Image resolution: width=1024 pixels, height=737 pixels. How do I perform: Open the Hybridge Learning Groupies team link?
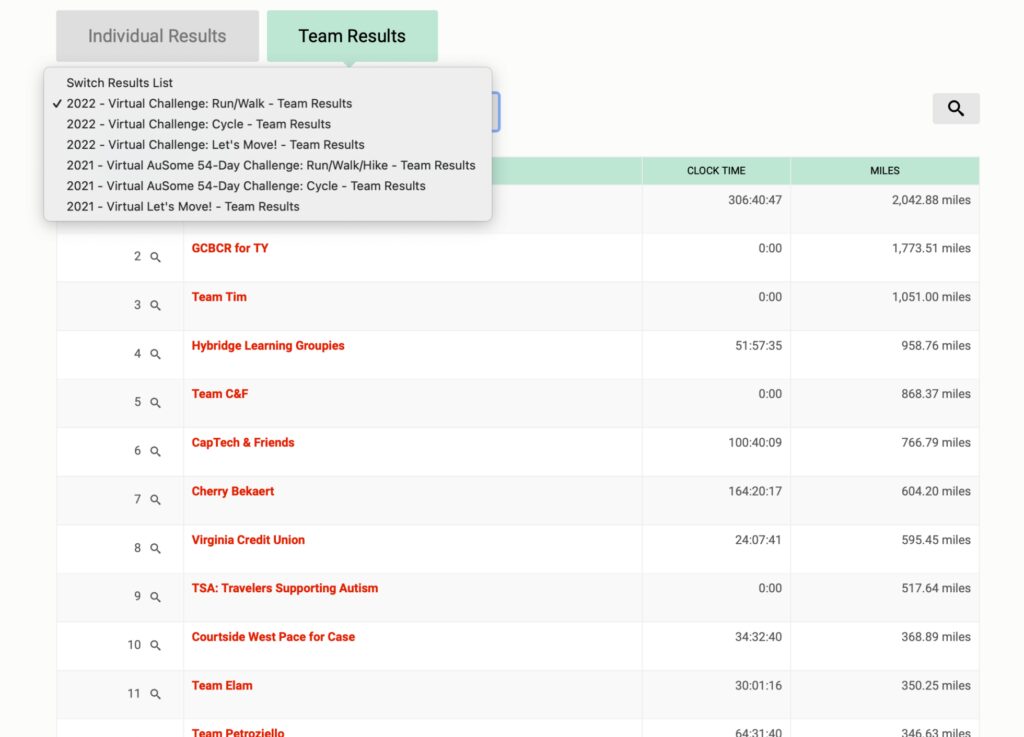coord(268,346)
